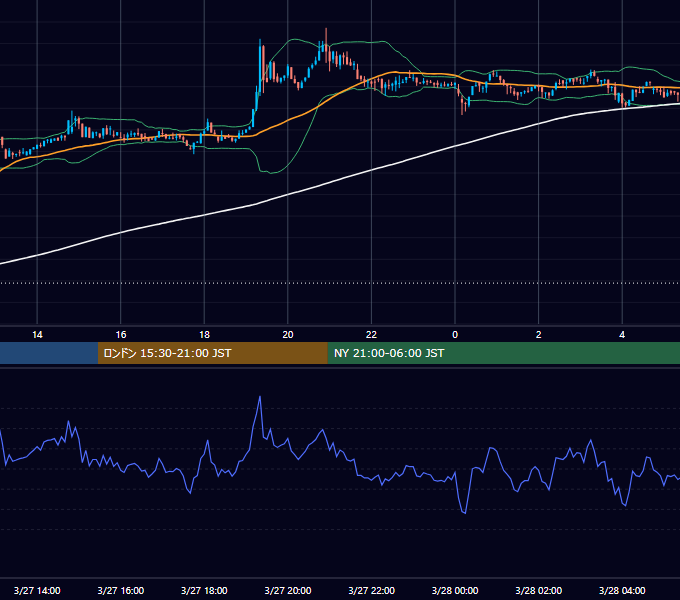Click the 3/27 22:00 date label
This screenshot has width=680, height=600.
(x=372, y=590)
